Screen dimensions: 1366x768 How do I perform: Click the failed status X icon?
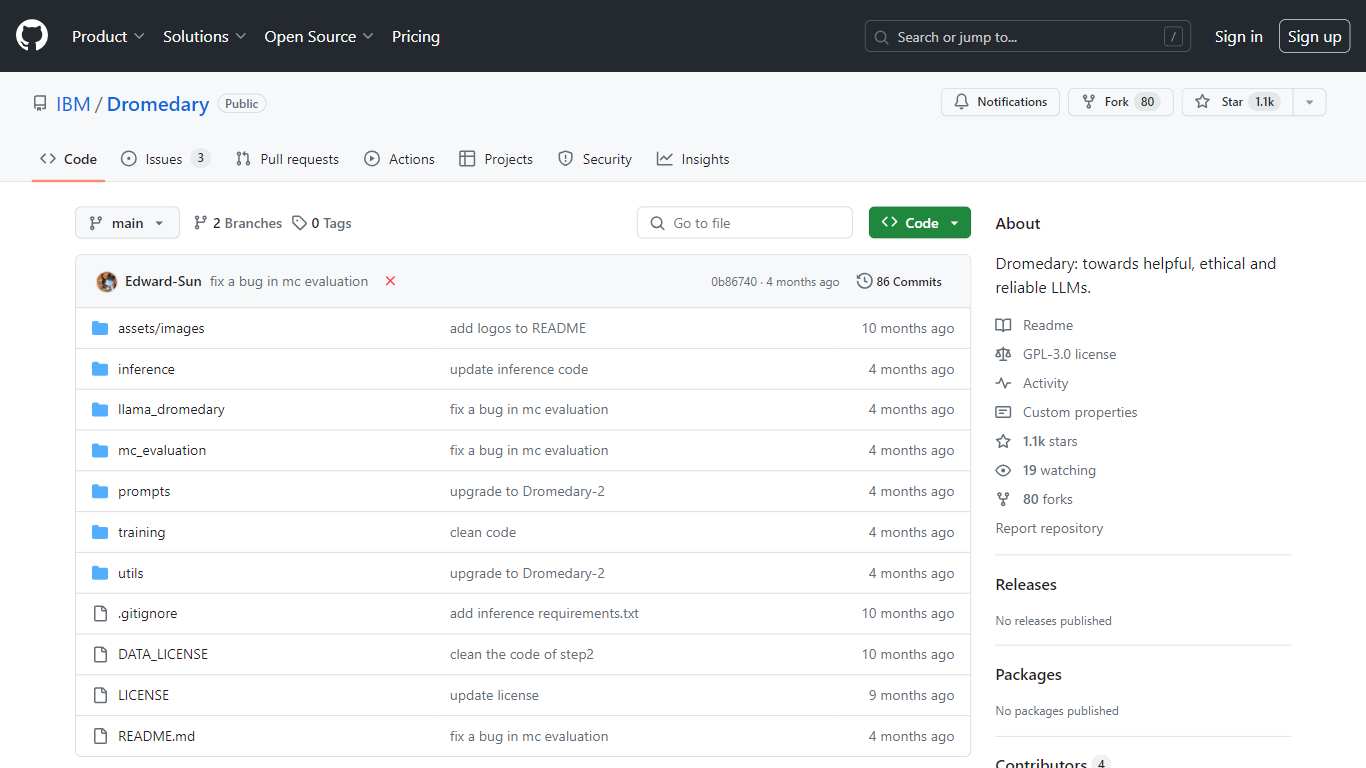coord(390,281)
